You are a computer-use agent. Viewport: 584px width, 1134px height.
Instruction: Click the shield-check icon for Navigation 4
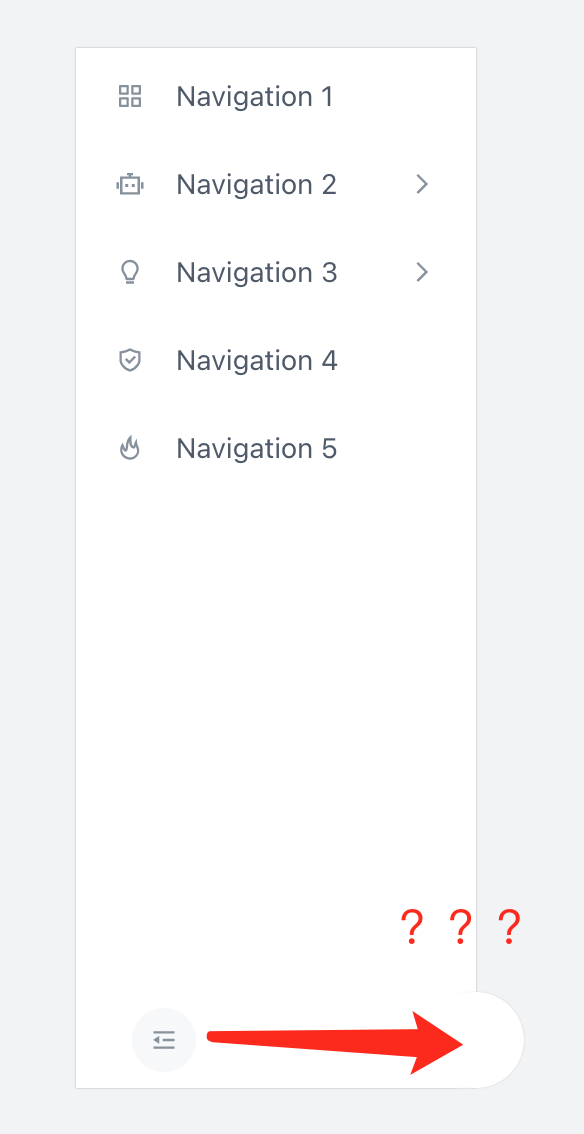click(129, 360)
